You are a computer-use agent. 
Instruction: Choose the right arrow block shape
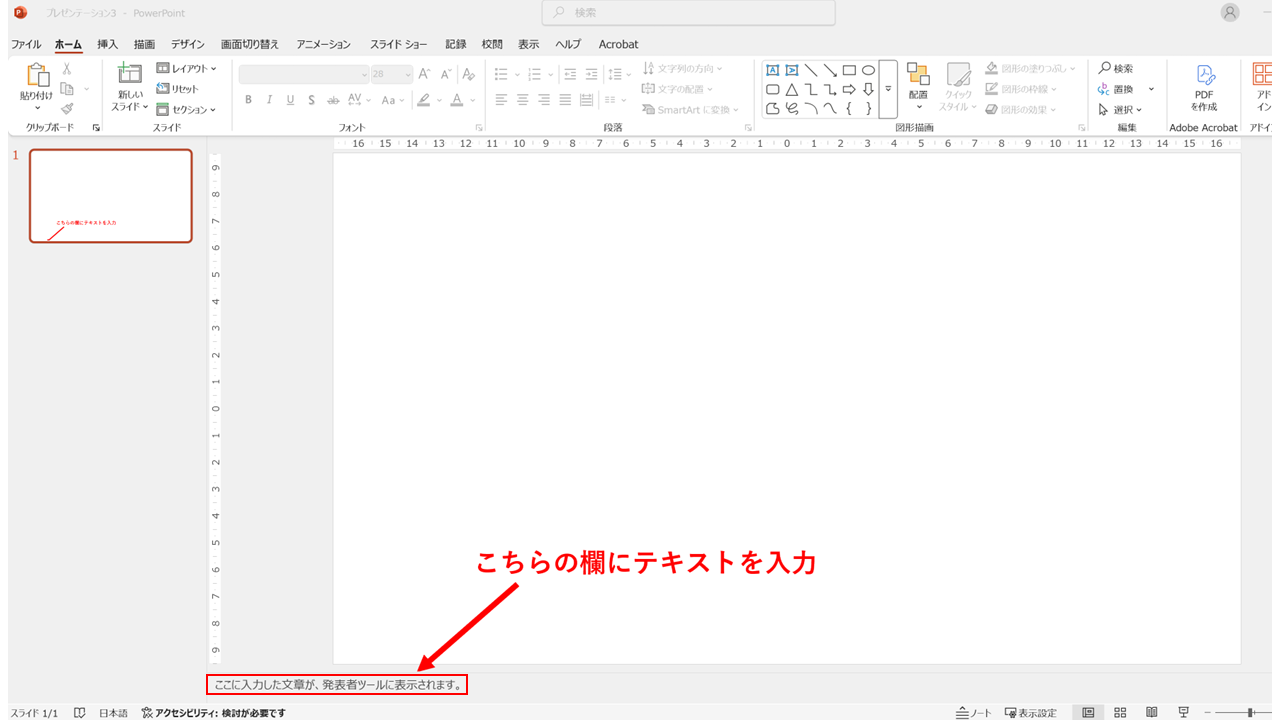point(849,89)
